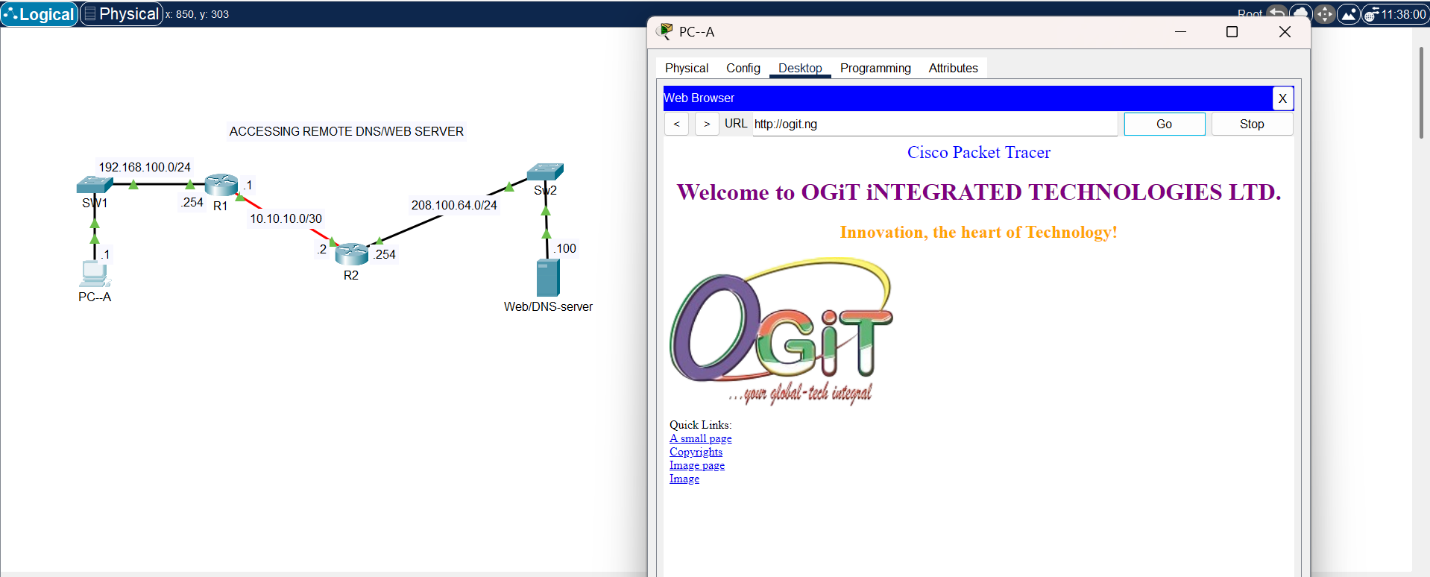
Task: Follow the 'A small page' link
Action: (700, 439)
